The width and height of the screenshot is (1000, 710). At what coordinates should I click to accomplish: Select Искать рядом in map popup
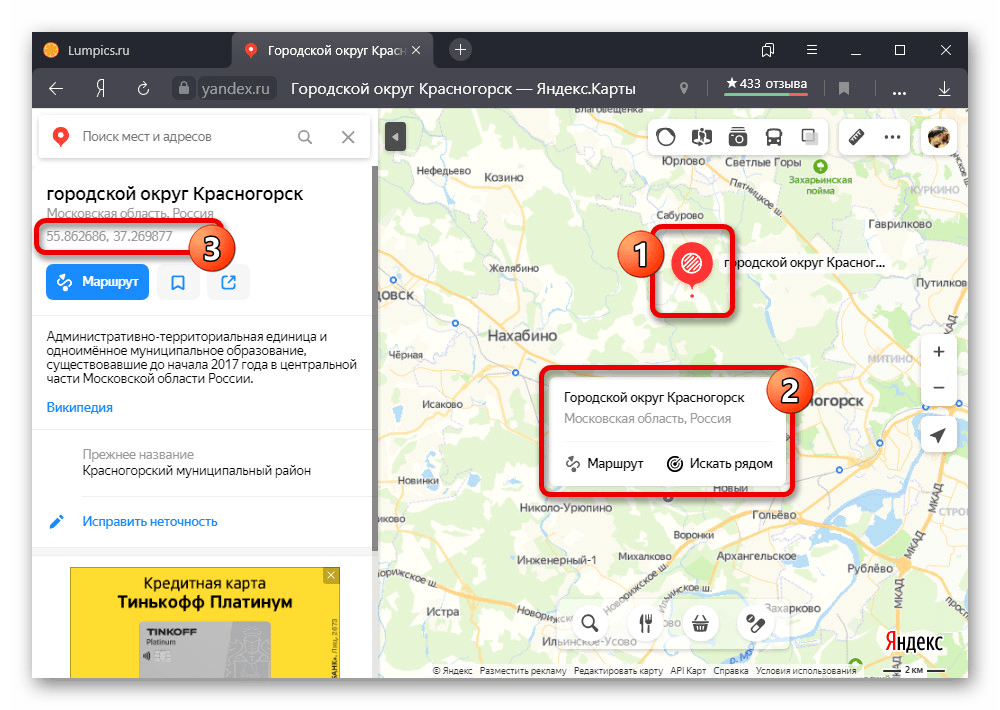[x=719, y=464]
